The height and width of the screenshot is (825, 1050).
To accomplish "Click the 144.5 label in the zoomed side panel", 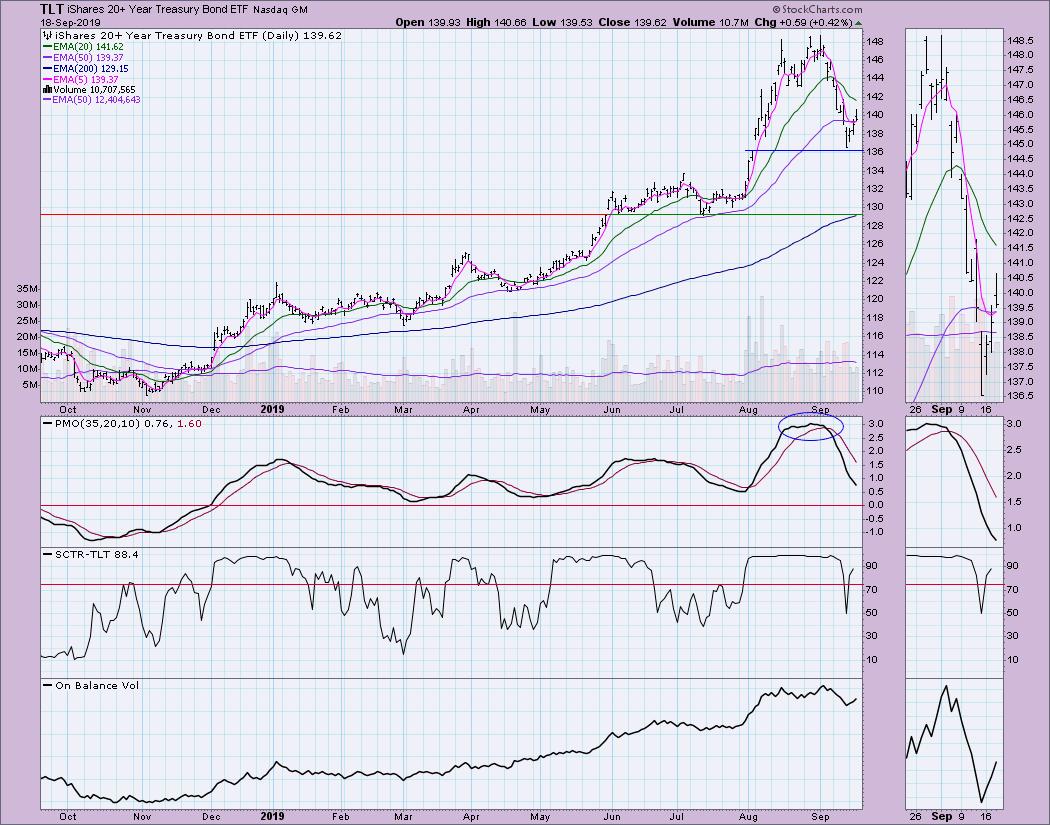I will click(1019, 159).
